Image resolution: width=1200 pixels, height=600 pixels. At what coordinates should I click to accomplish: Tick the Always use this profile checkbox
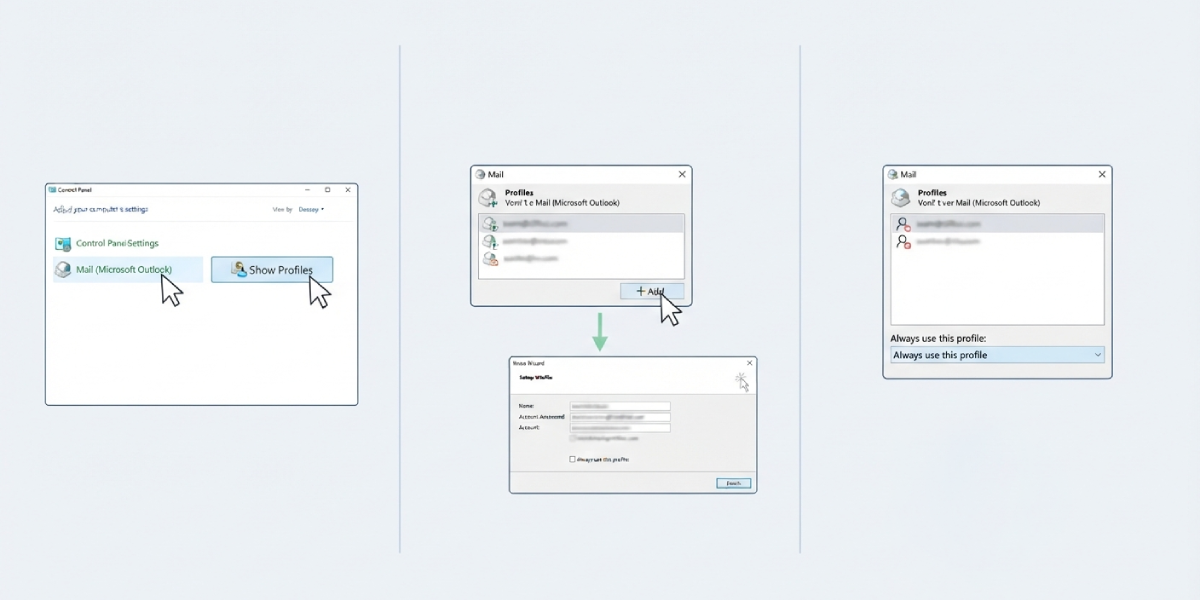point(572,459)
